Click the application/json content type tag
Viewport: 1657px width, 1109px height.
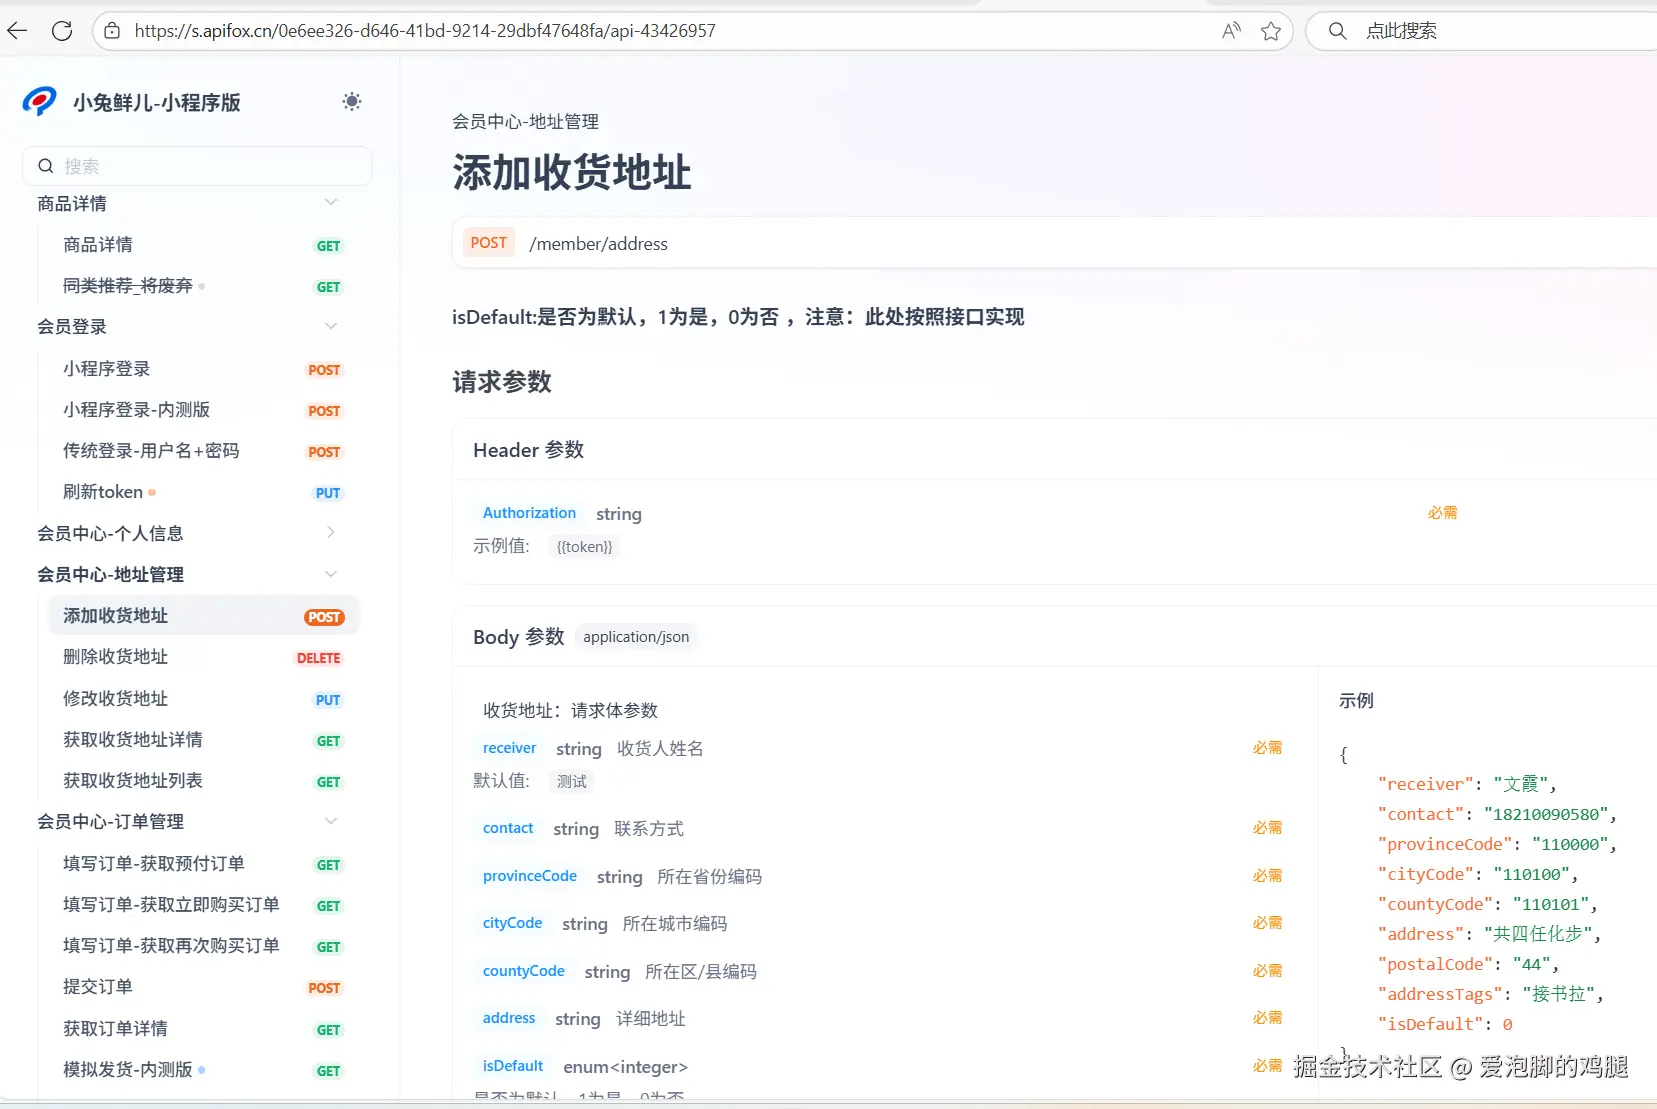tap(636, 637)
